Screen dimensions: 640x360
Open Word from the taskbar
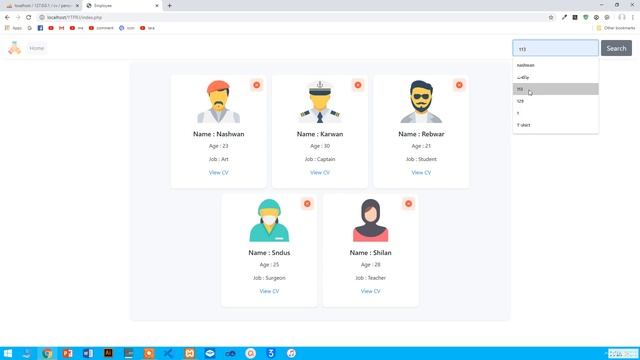[88, 353]
